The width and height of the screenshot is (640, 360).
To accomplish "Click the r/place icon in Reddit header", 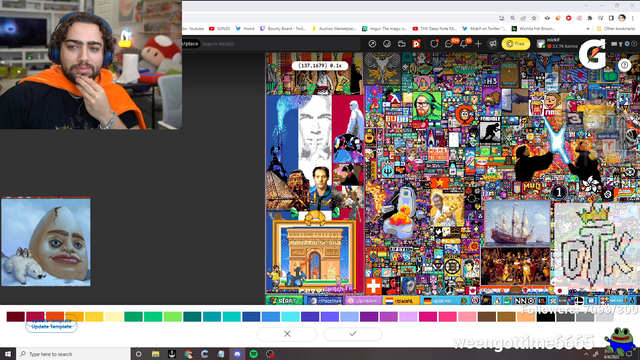I will [x=416, y=44].
